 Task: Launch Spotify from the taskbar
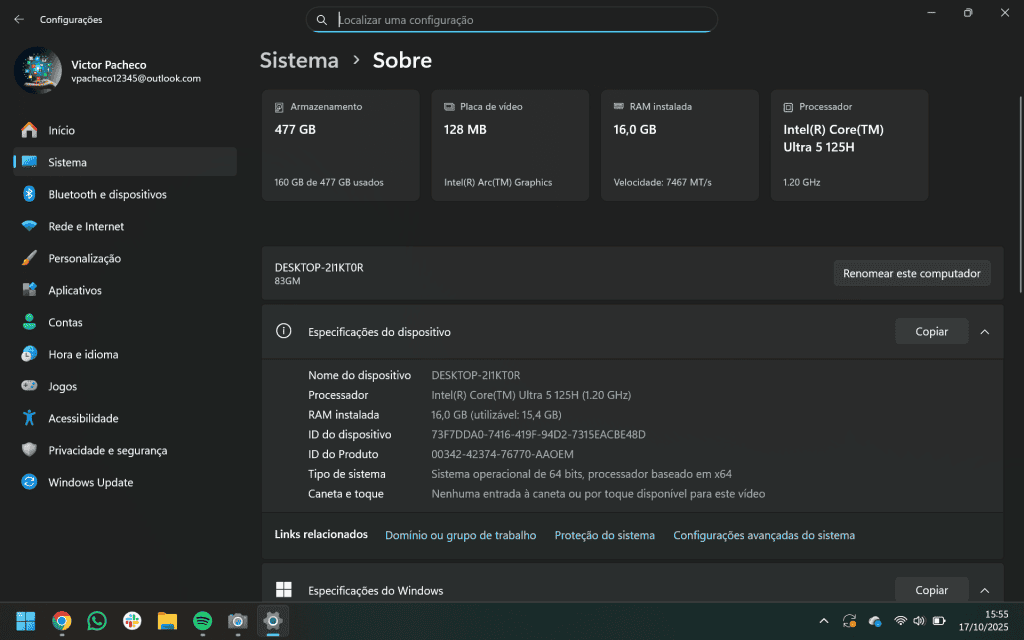(201, 620)
